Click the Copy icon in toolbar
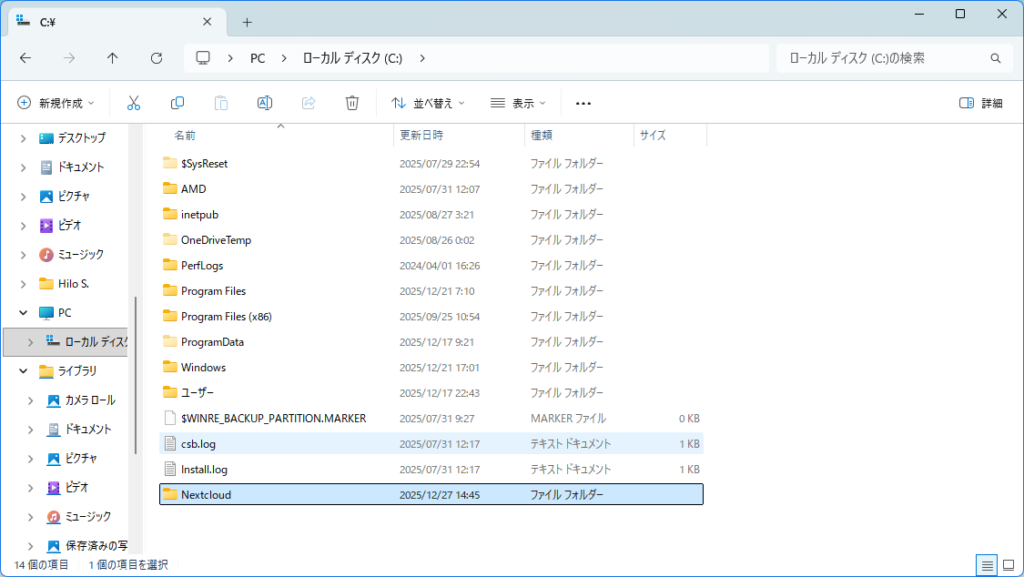Viewport: 1024px width, 577px height. (x=177, y=103)
